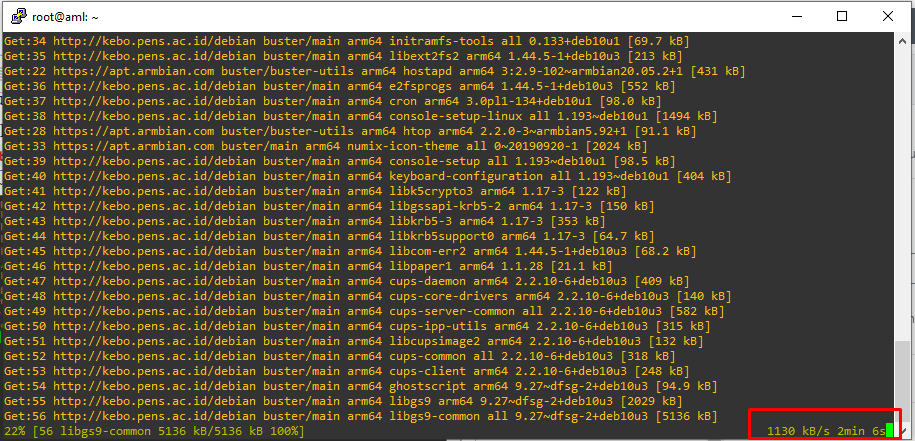Image resolution: width=915 pixels, height=441 pixels.
Task: Close the root@aml terminal session
Action: (x=889, y=16)
